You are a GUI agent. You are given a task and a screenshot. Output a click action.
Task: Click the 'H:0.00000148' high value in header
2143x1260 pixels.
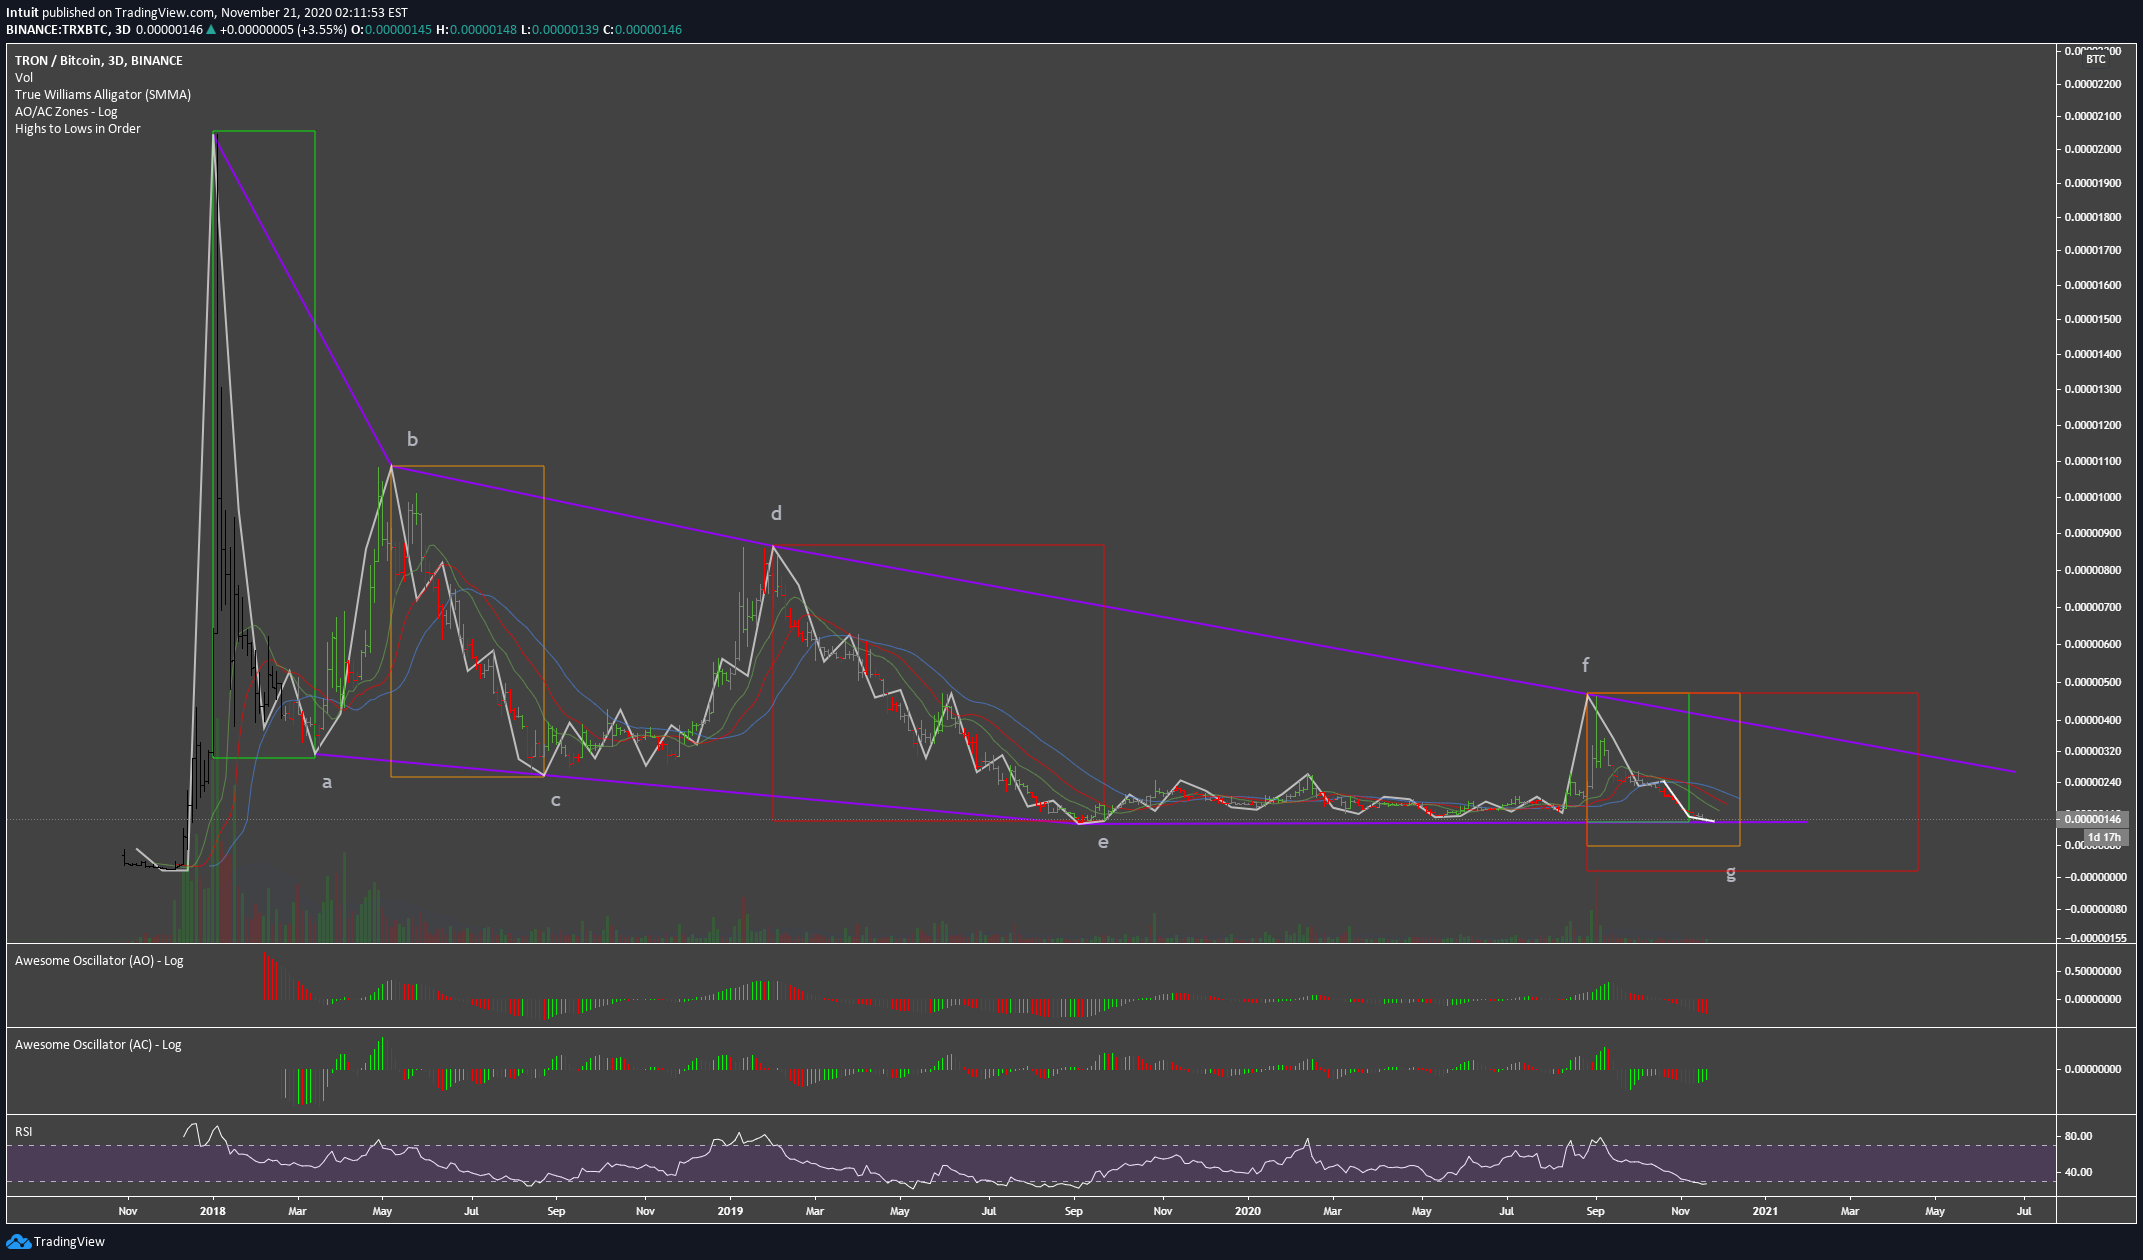pyautogui.click(x=476, y=30)
